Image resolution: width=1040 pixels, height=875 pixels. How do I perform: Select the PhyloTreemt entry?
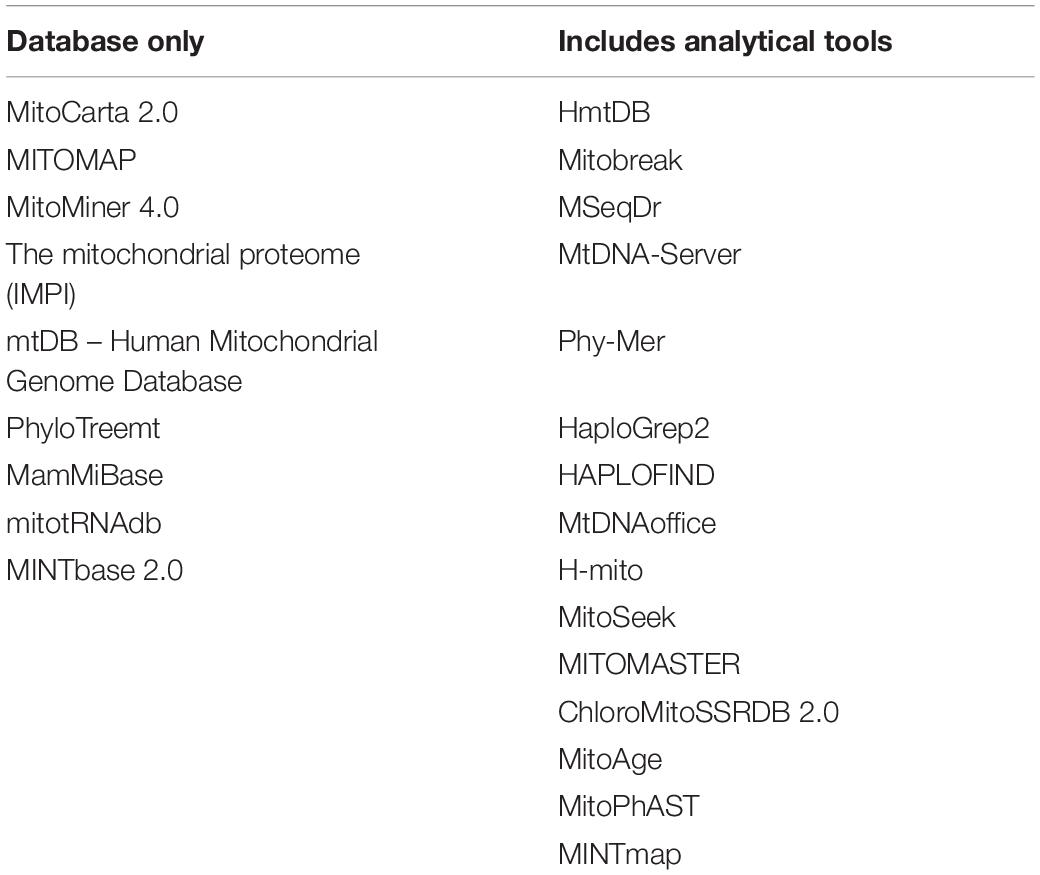coord(84,428)
